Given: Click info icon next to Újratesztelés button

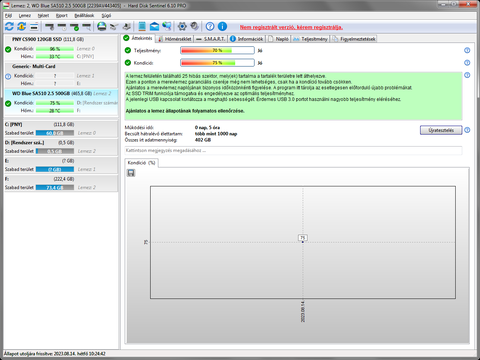Looking at the screenshot, I should click(x=467, y=130).
